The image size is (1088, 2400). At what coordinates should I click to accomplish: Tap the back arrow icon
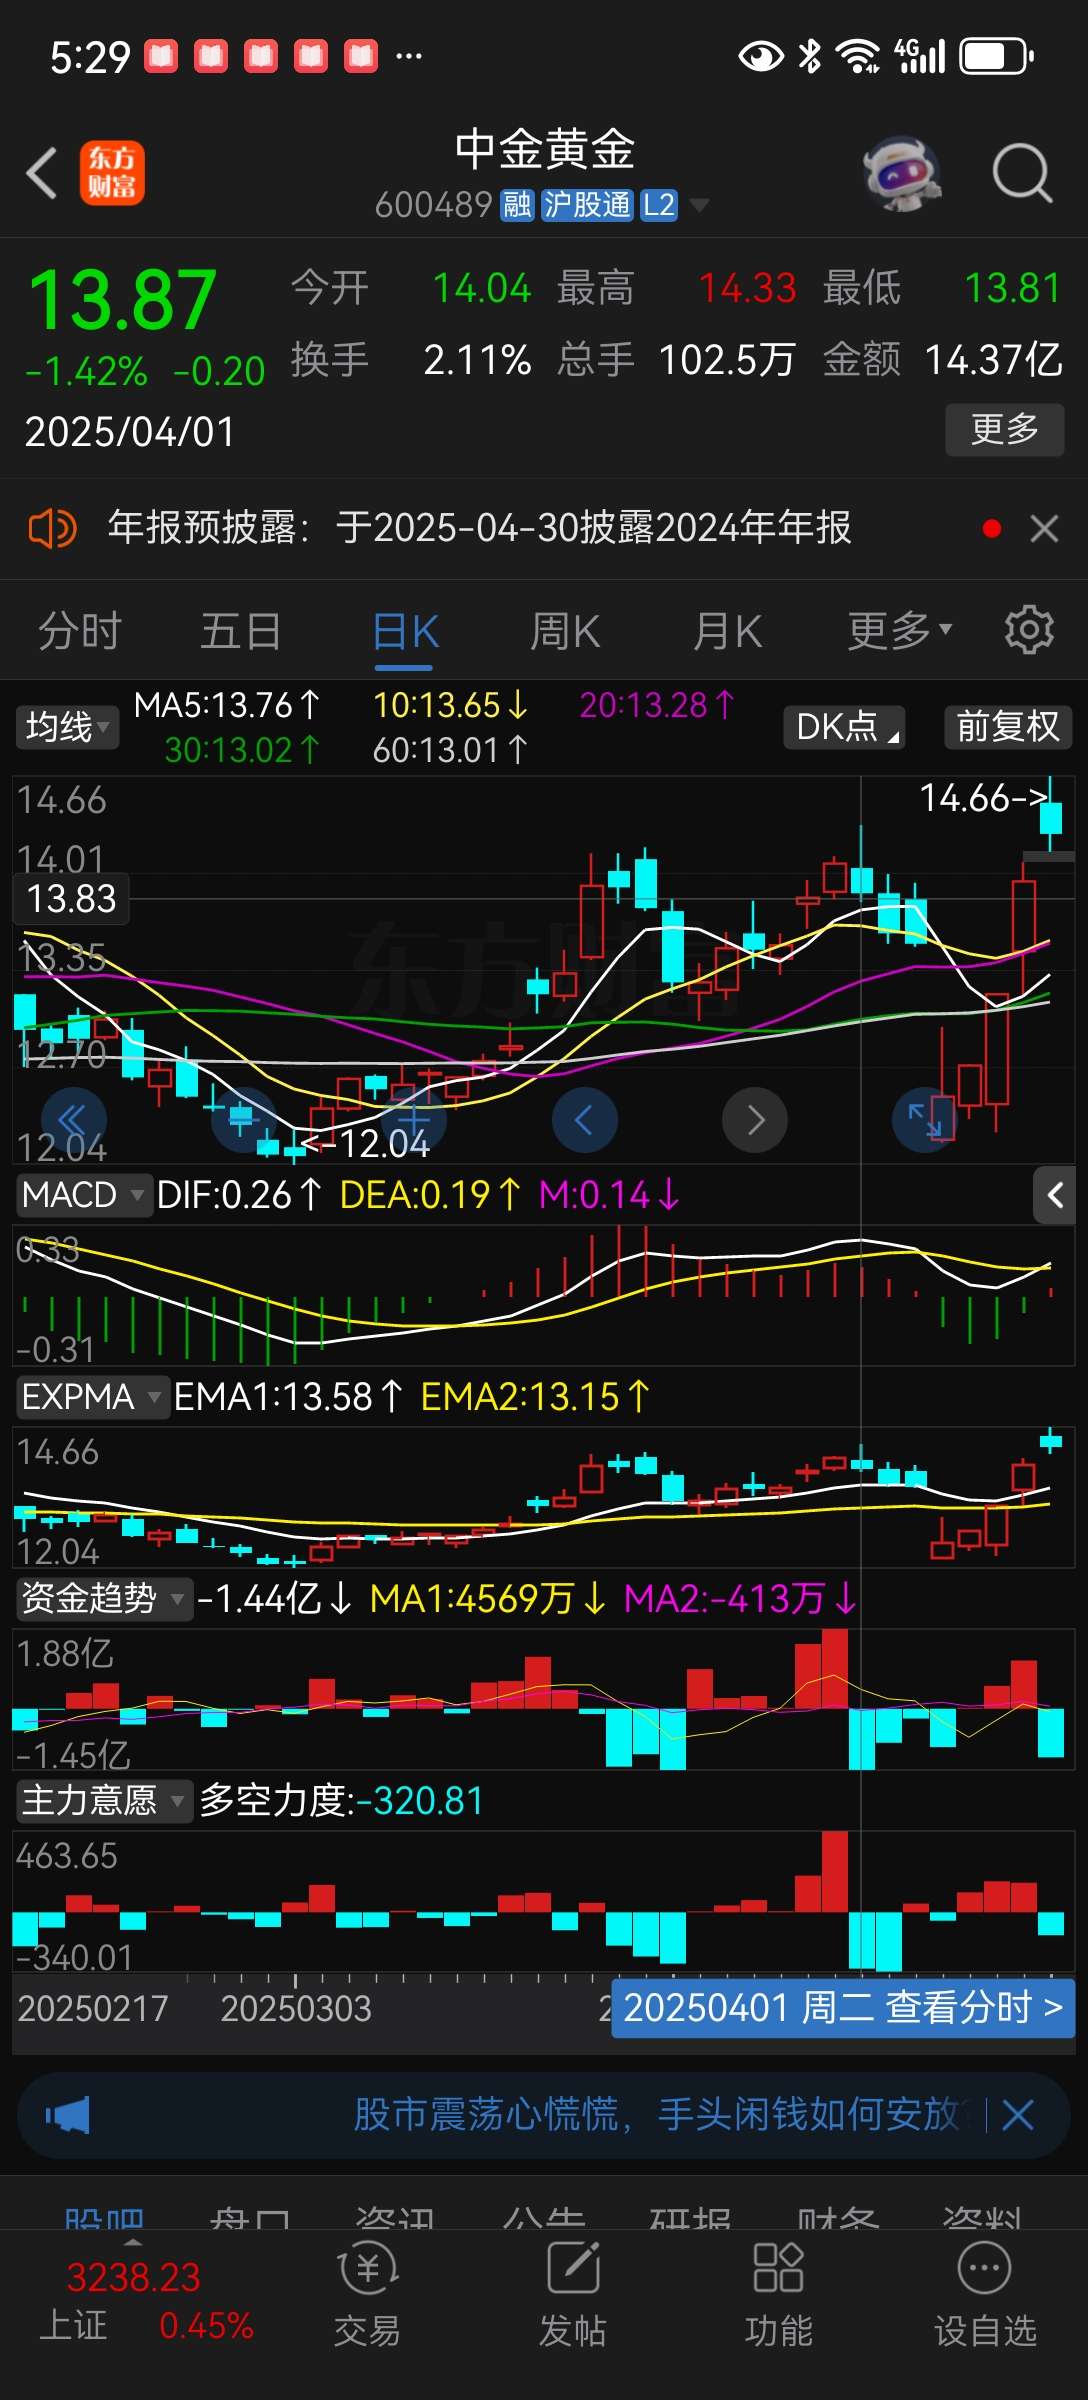point(42,173)
